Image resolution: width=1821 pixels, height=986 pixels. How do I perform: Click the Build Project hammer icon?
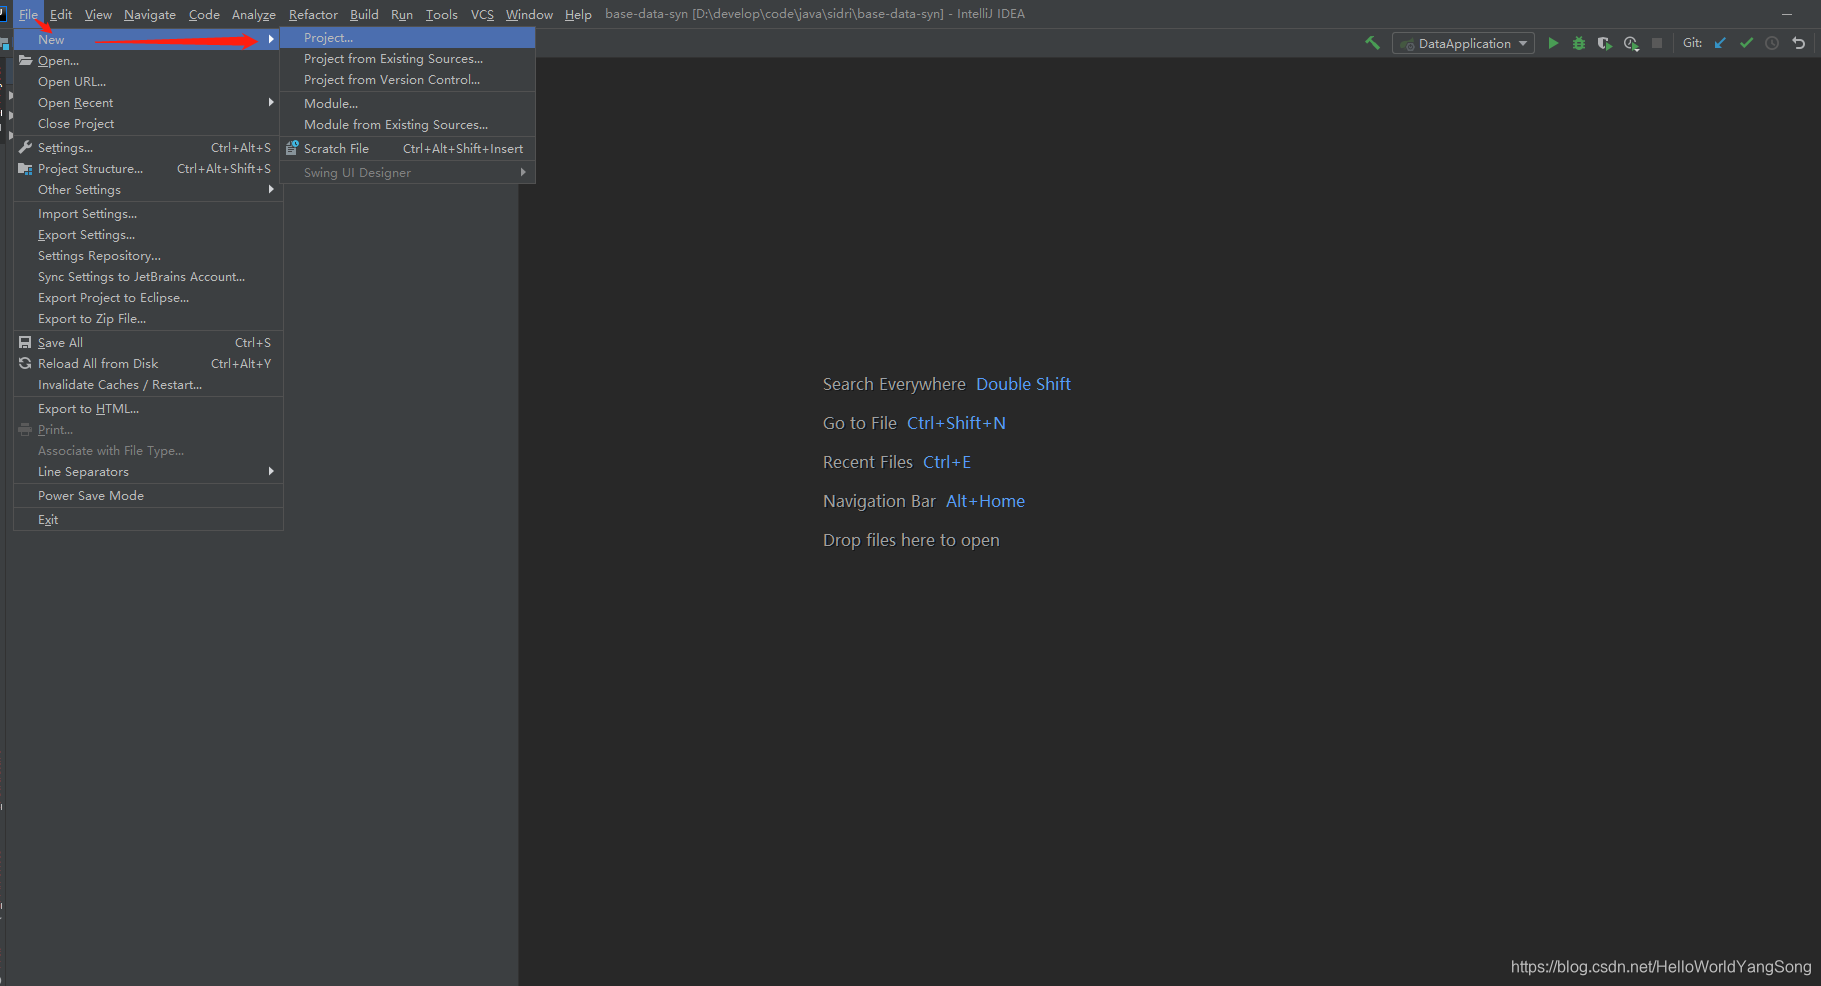1372,43
